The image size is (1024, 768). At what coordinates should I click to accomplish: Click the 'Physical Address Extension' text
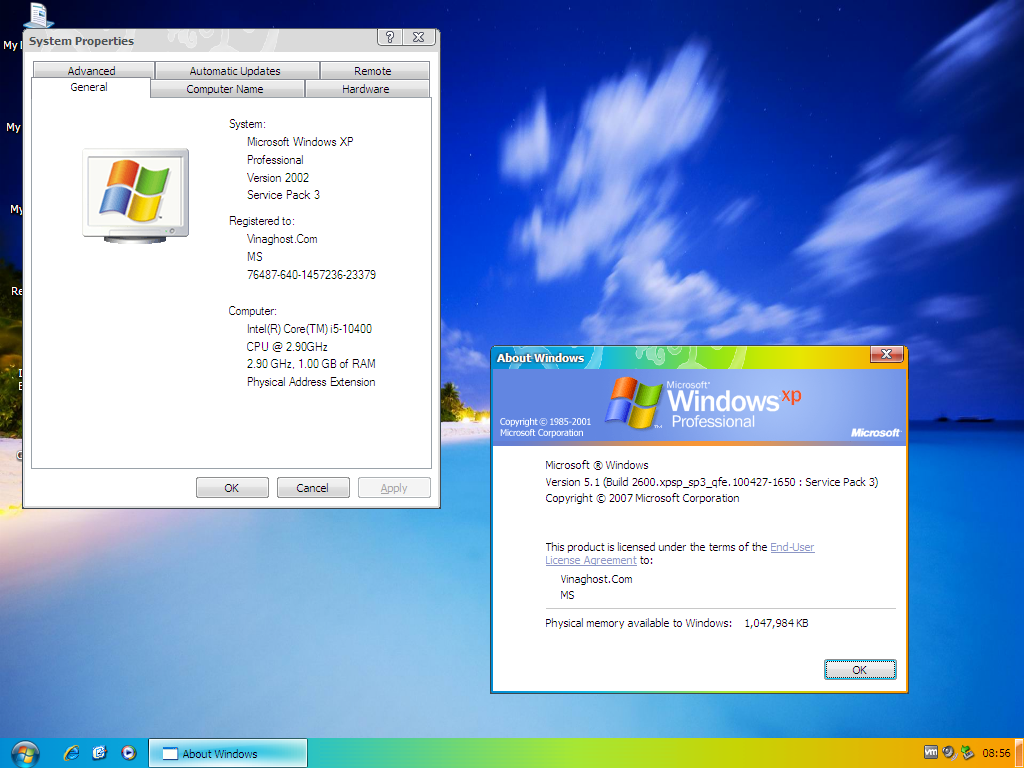(x=311, y=382)
